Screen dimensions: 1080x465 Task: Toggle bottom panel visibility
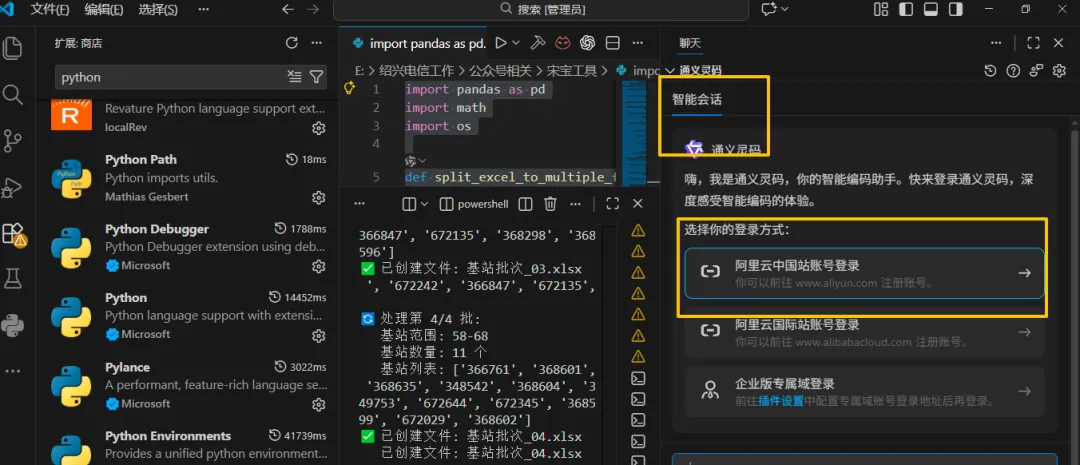(931, 9)
